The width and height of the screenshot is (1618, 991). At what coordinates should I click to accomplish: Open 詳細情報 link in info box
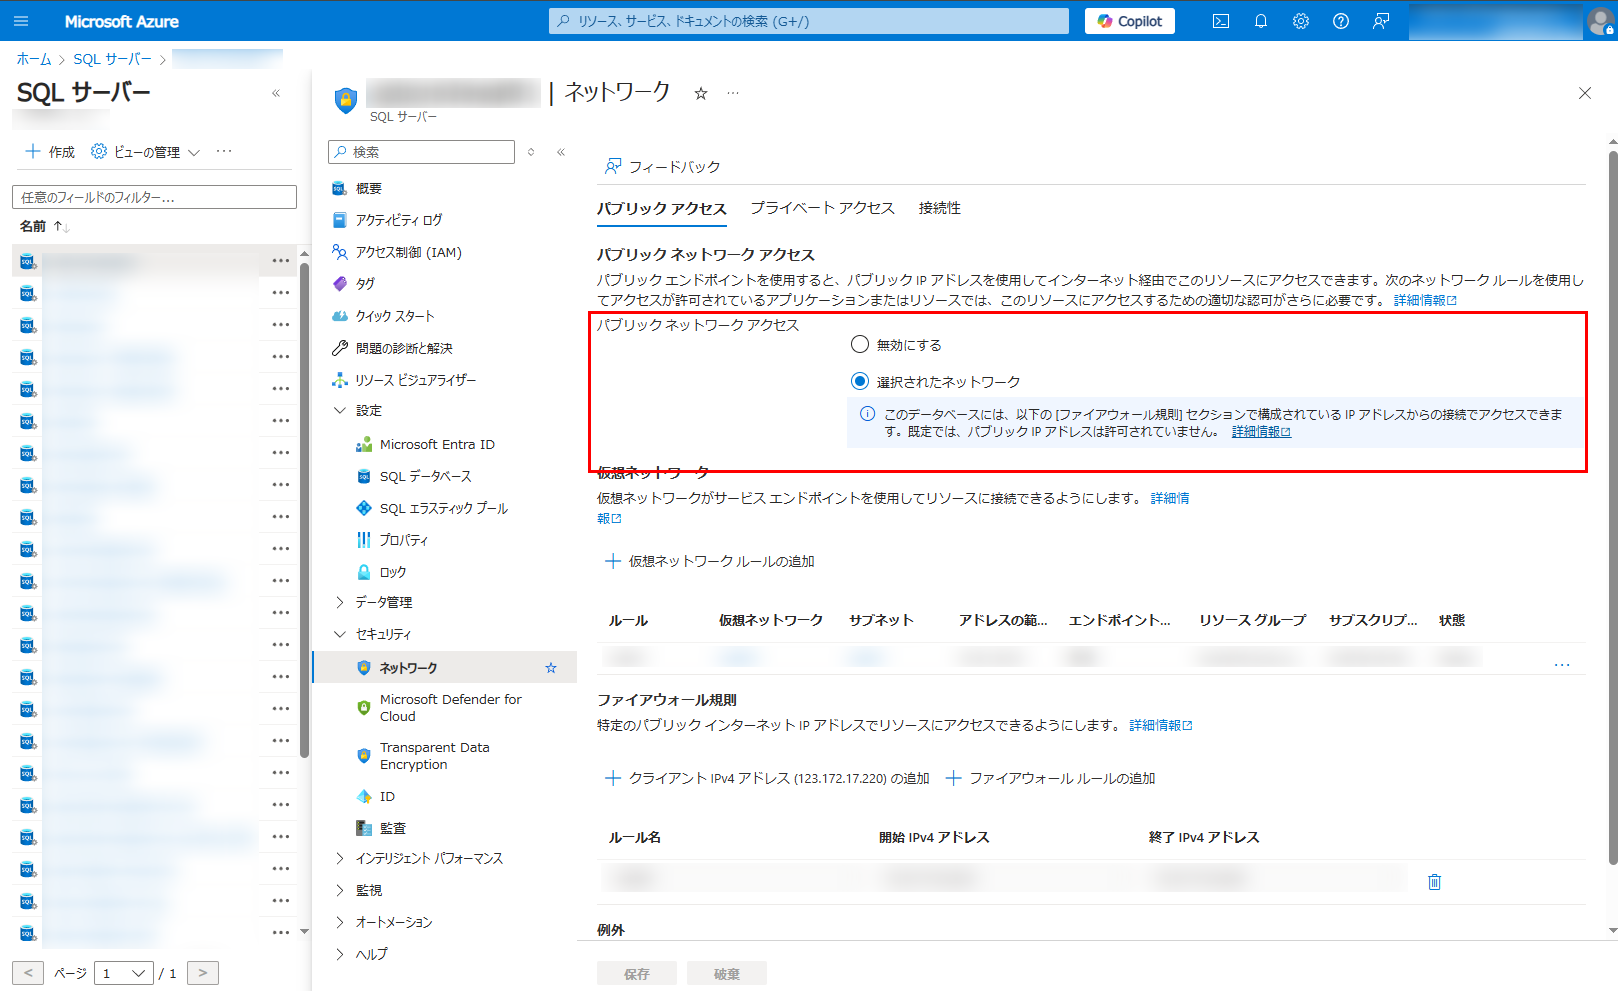[x=1261, y=432]
